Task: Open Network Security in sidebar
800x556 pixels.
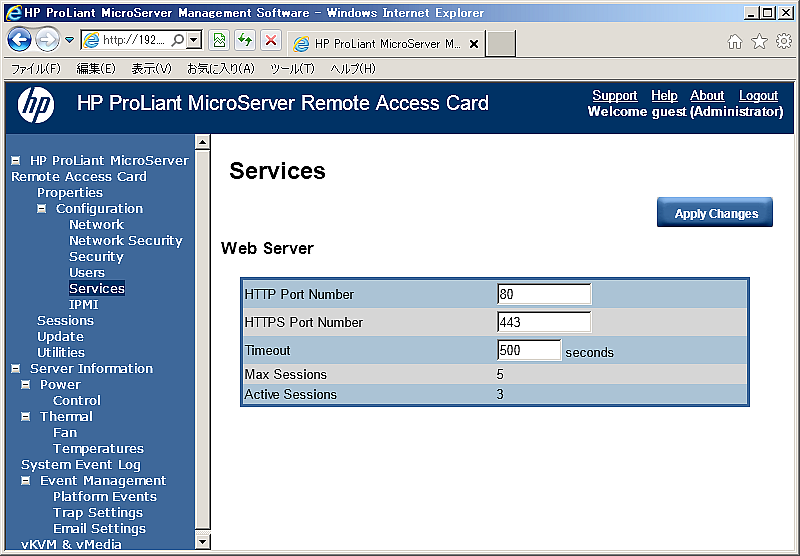Action: [126, 240]
